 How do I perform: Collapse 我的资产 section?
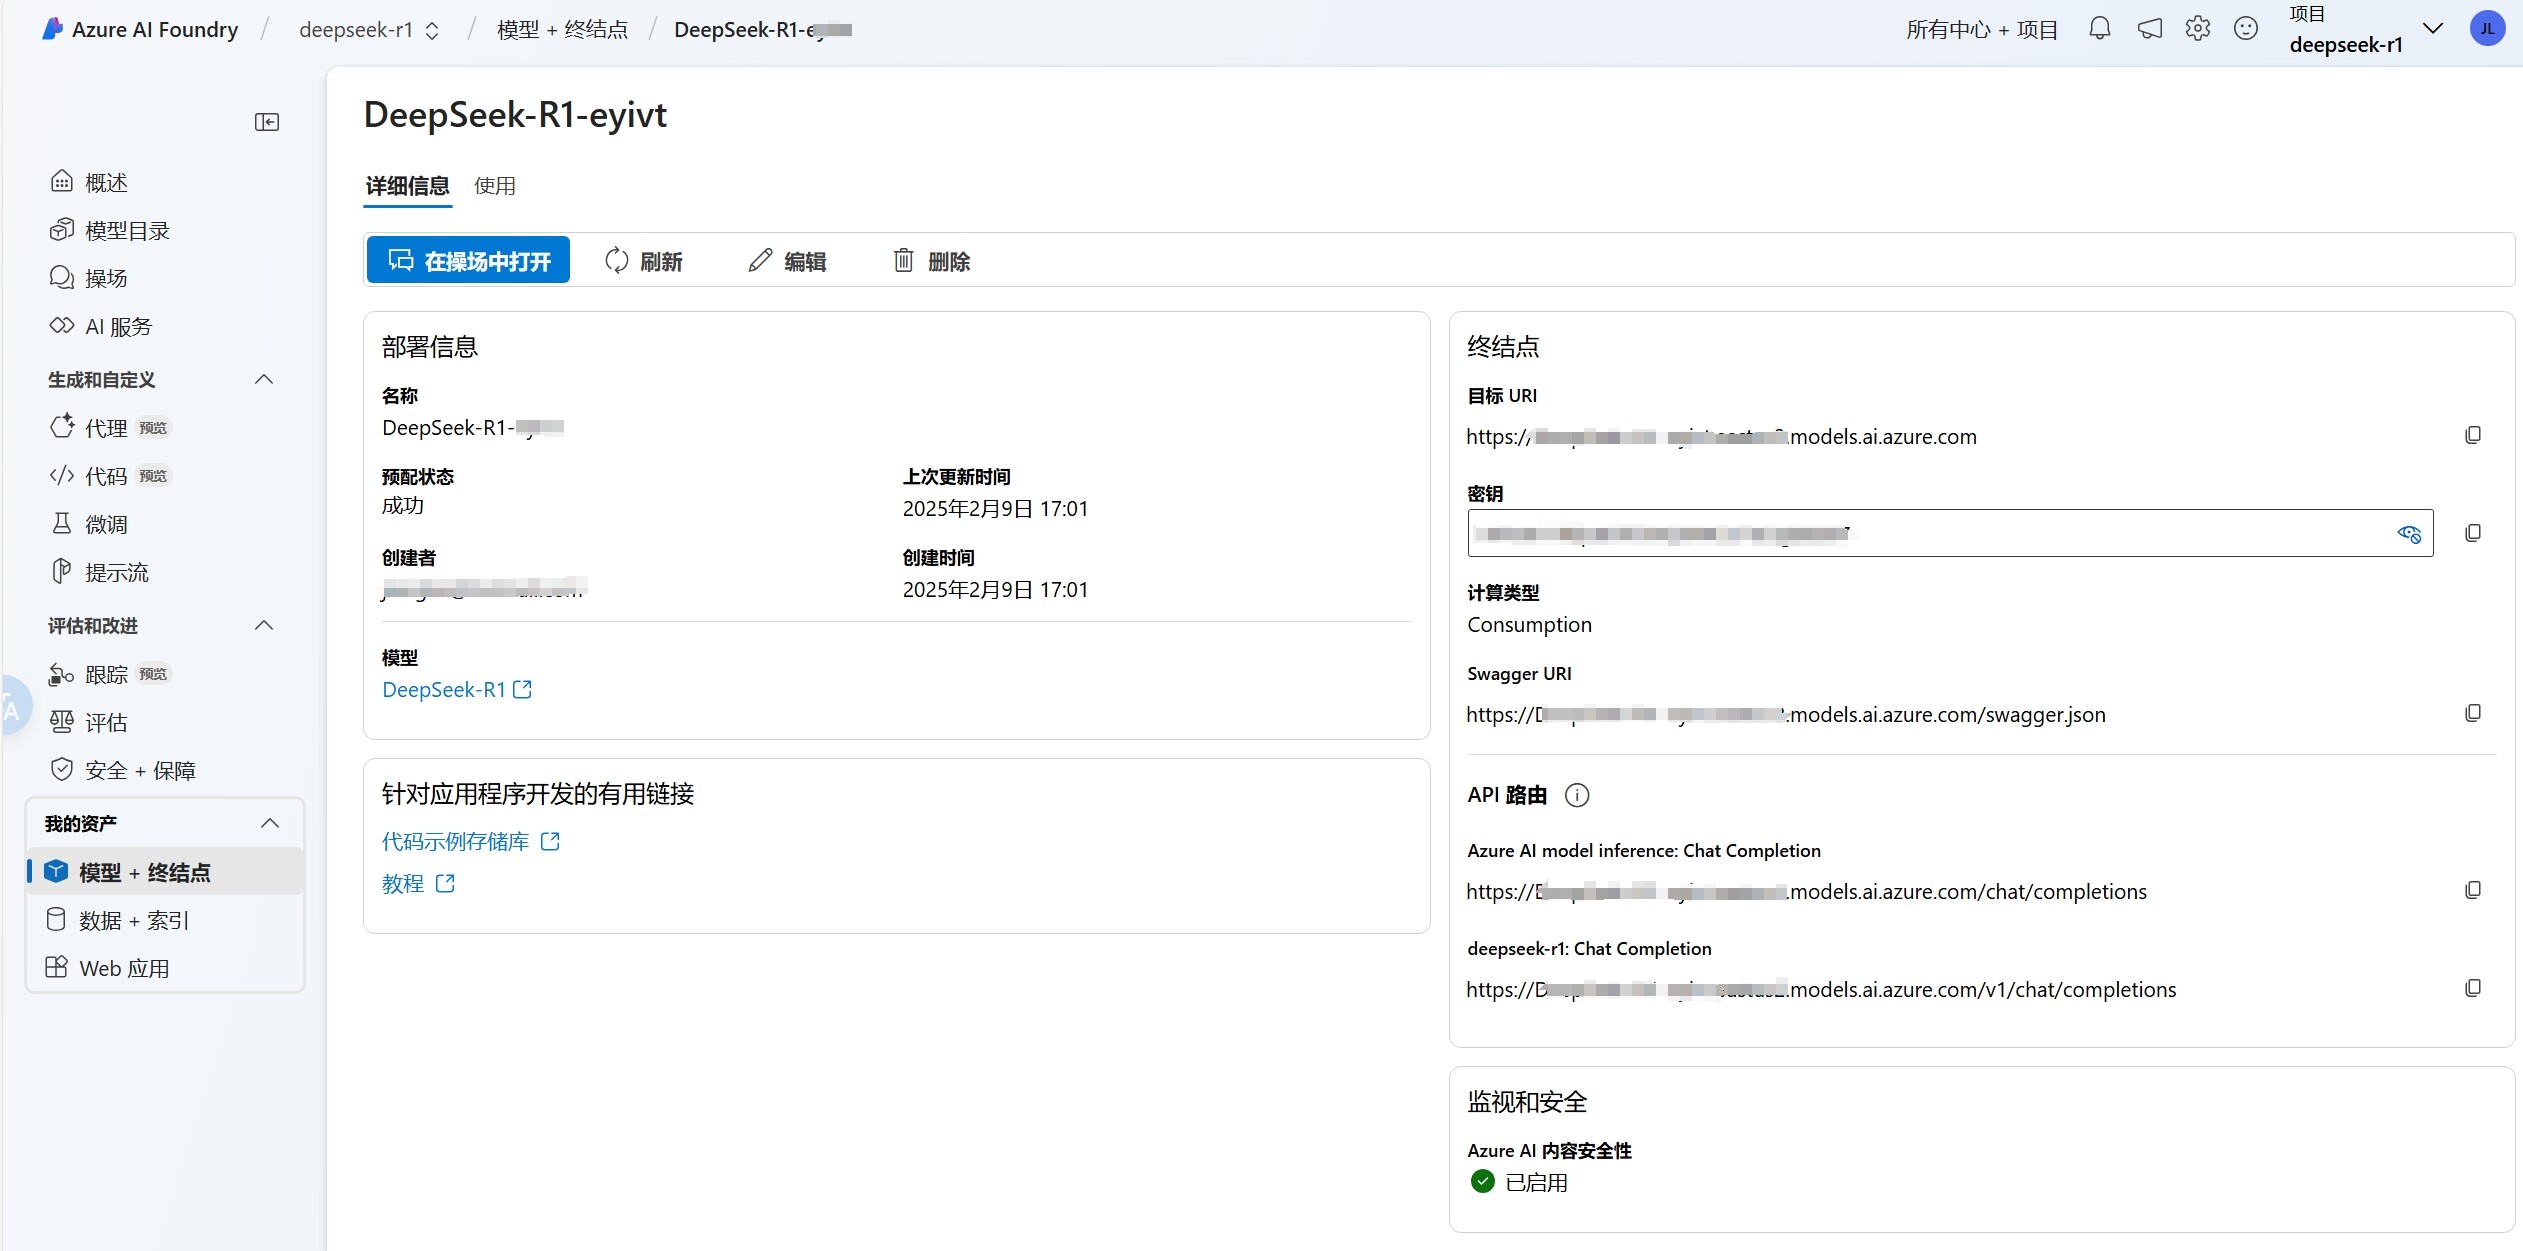click(269, 823)
